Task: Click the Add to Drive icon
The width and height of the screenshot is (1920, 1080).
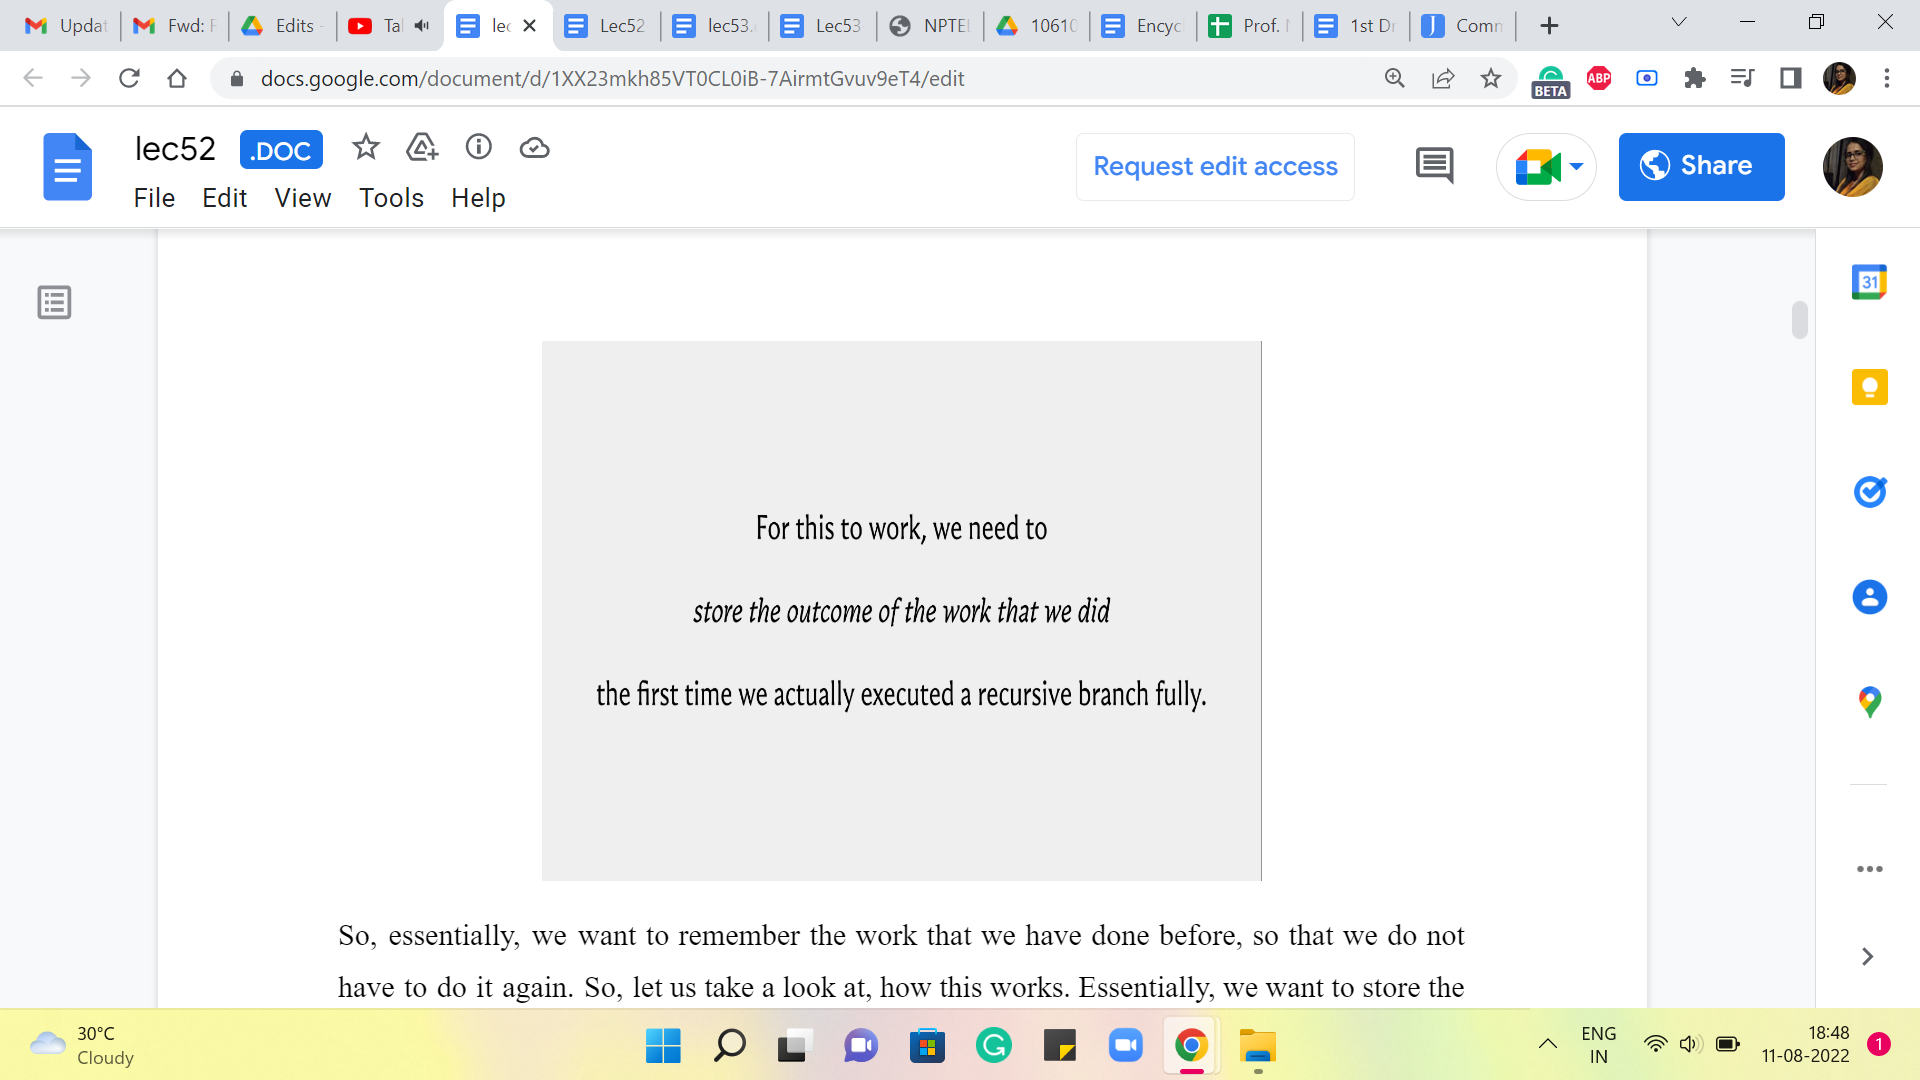Action: [x=422, y=148]
